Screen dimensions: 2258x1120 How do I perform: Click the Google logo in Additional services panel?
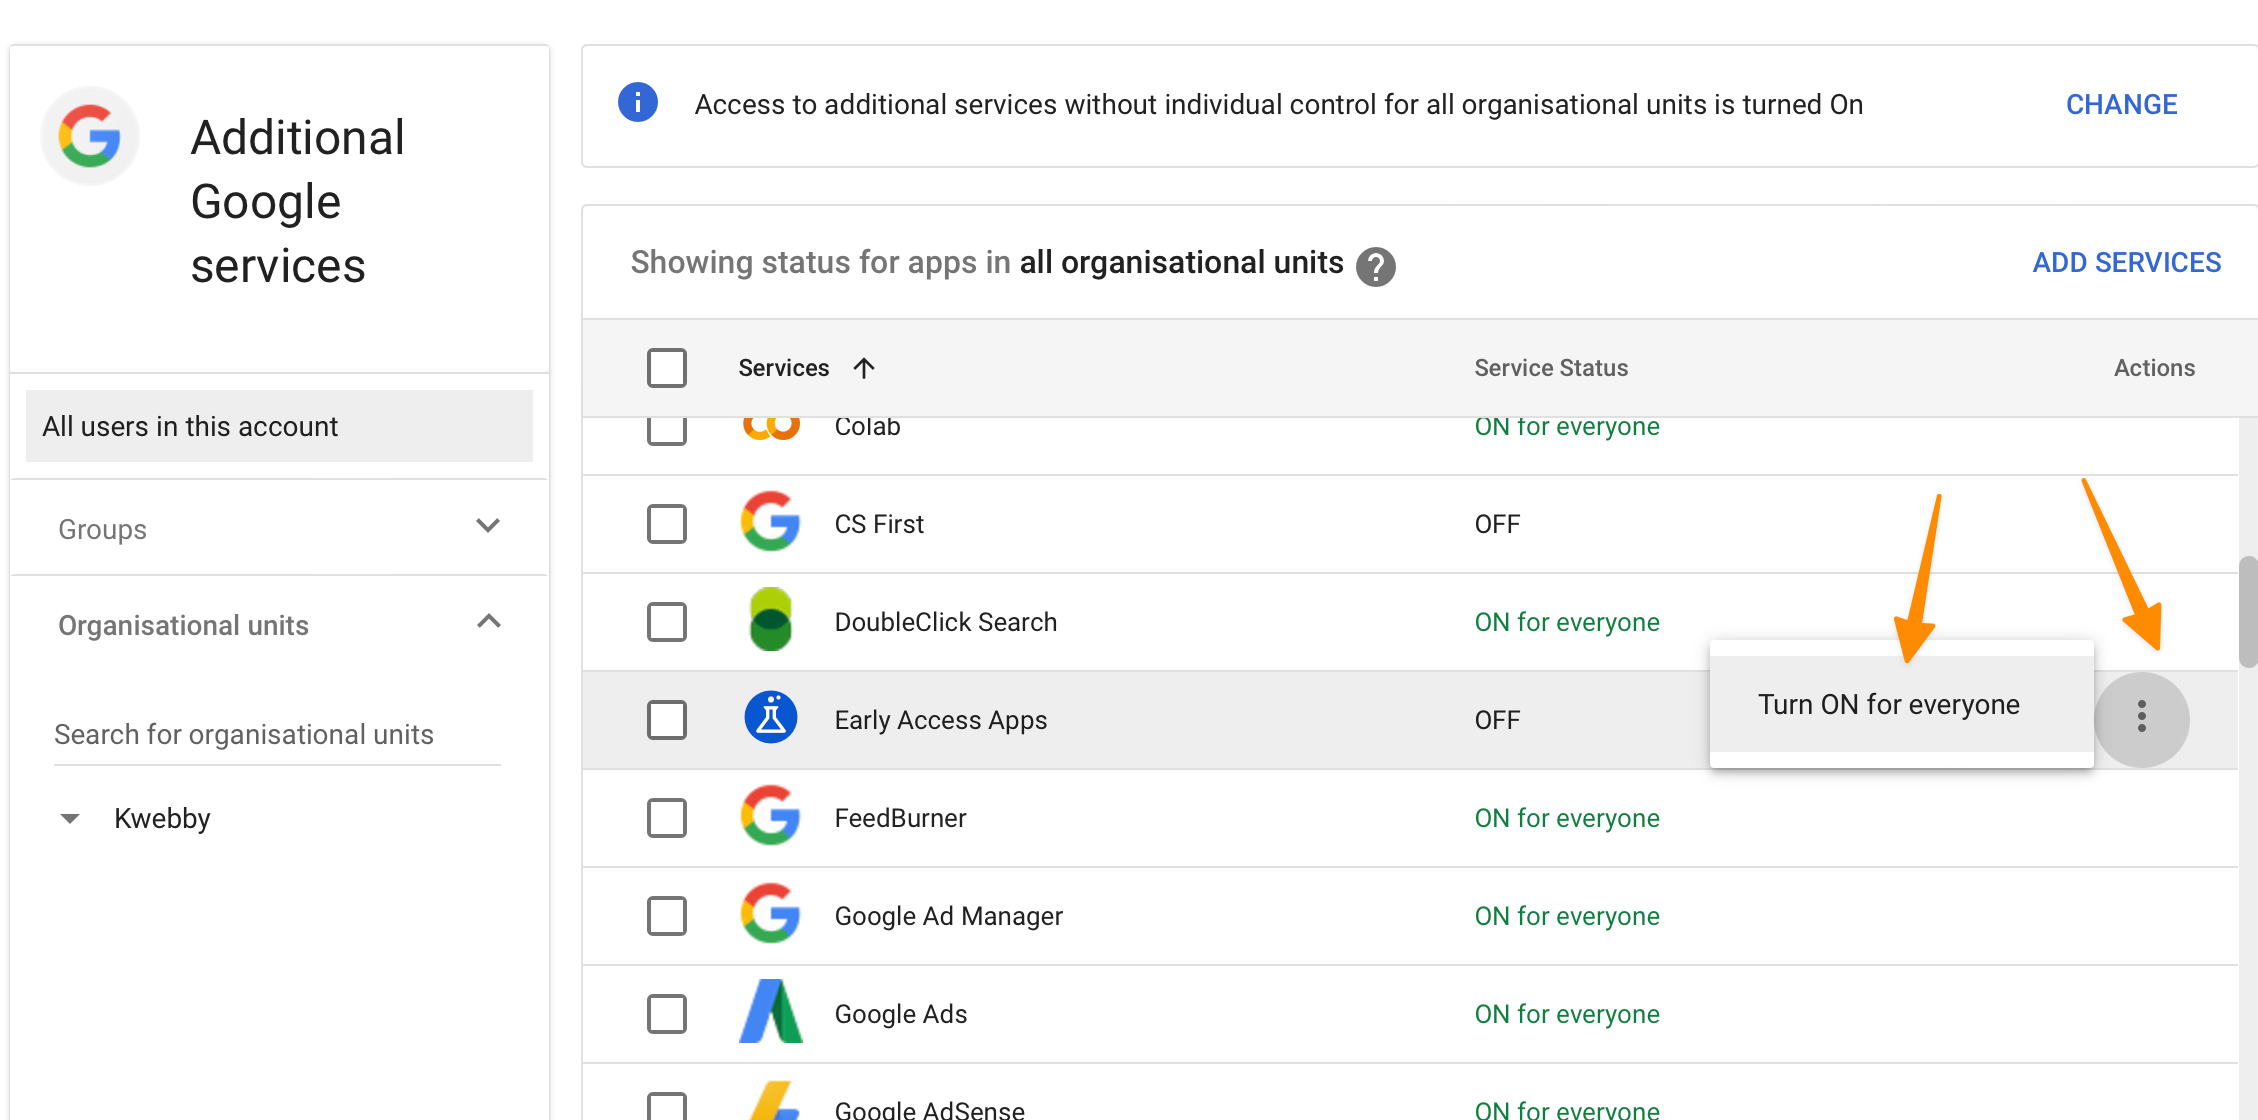pyautogui.click(x=90, y=136)
